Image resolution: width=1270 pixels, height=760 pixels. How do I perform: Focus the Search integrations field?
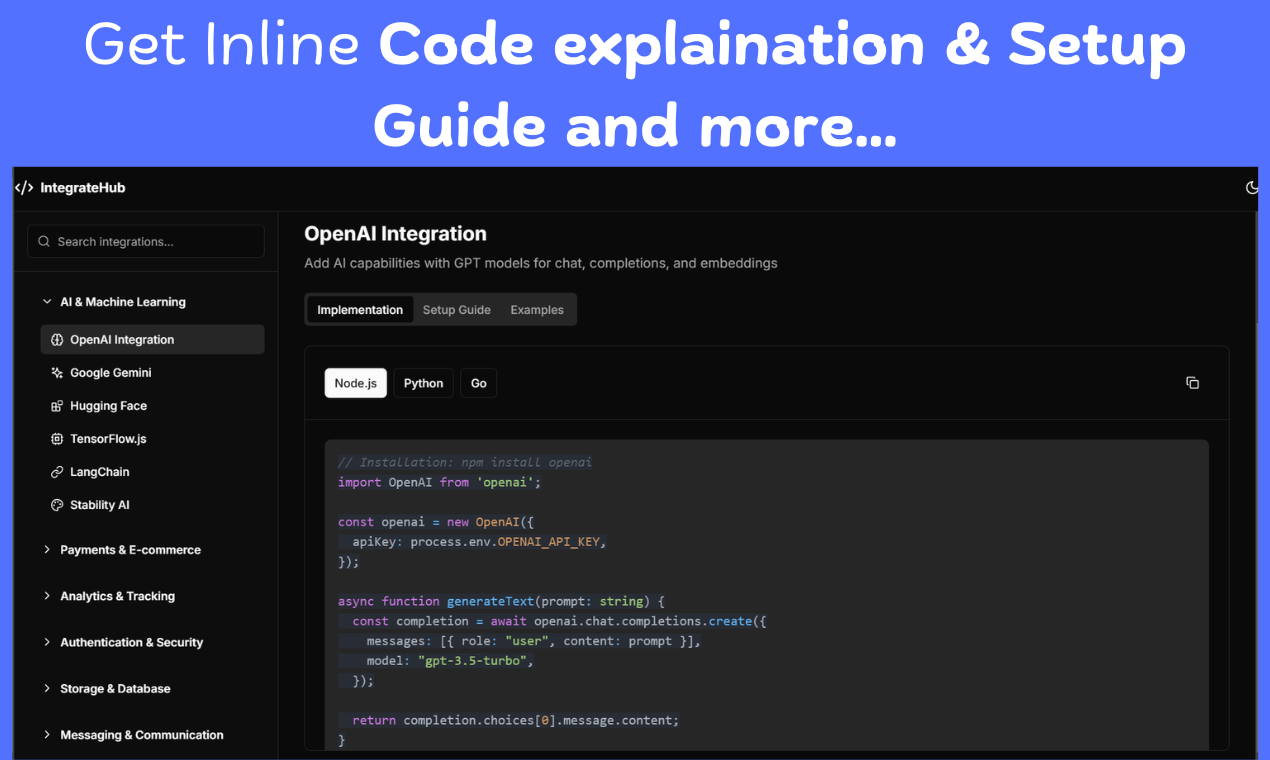pyautogui.click(x=146, y=241)
